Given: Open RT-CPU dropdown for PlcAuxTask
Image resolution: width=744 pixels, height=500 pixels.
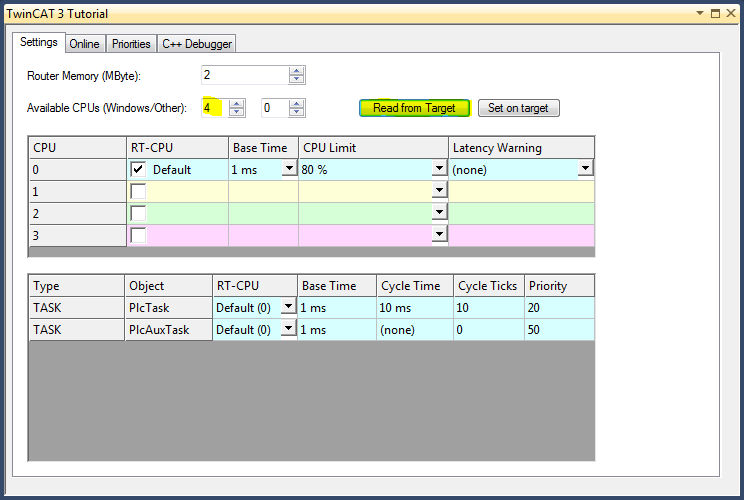Looking at the screenshot, I should (288, 328).
